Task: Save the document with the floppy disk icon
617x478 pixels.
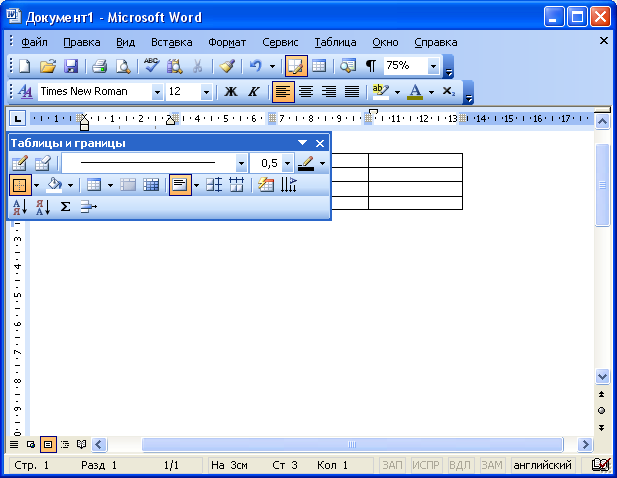Action: 71,66
